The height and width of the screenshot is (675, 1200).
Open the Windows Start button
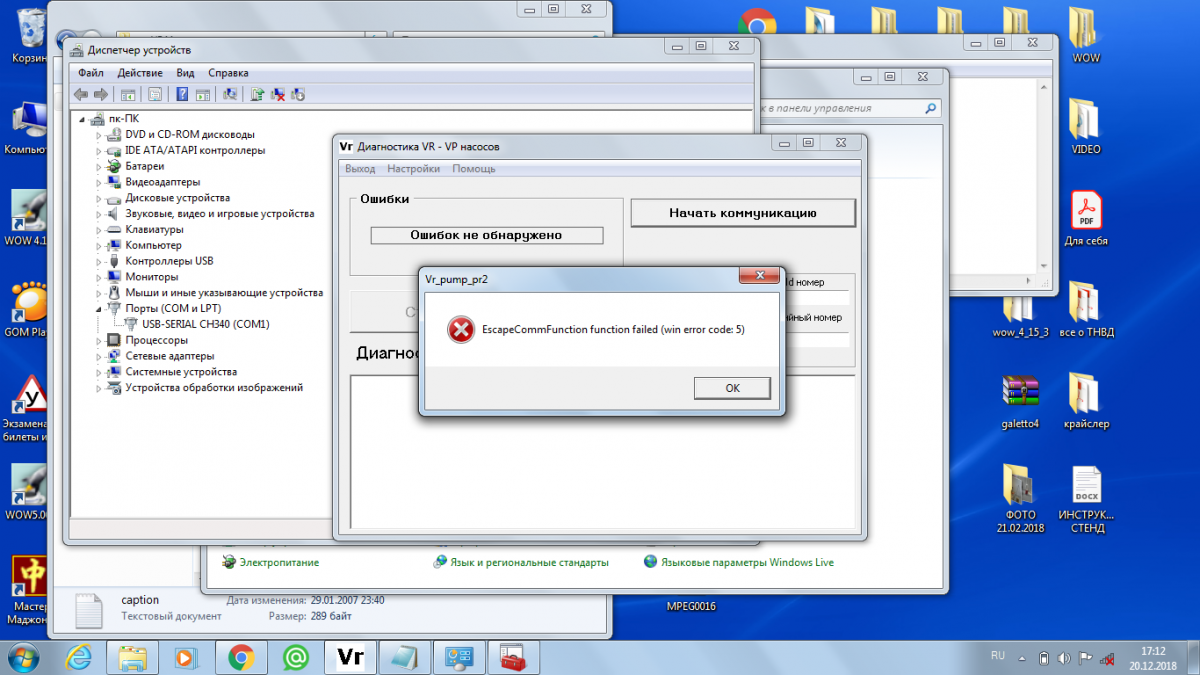[22, 657]
